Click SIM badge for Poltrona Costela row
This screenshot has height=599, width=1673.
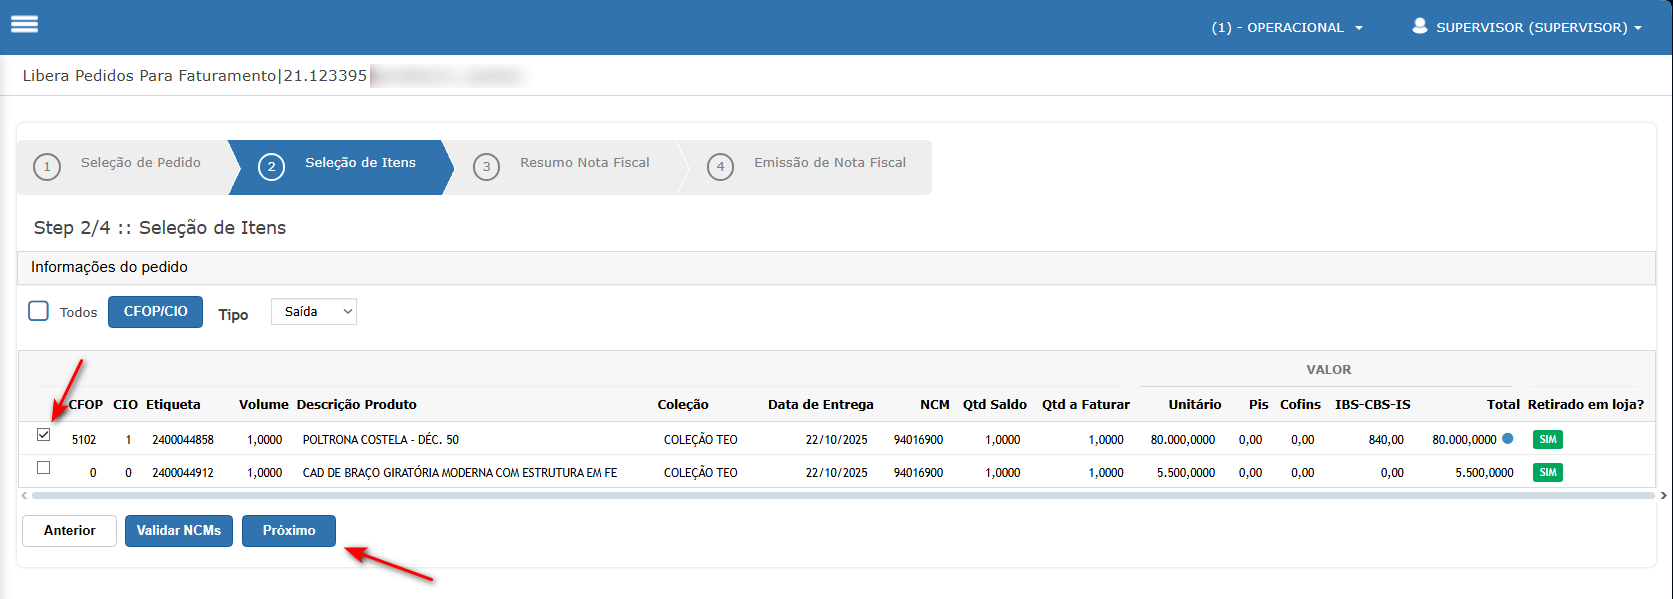tap(1547, 440)
